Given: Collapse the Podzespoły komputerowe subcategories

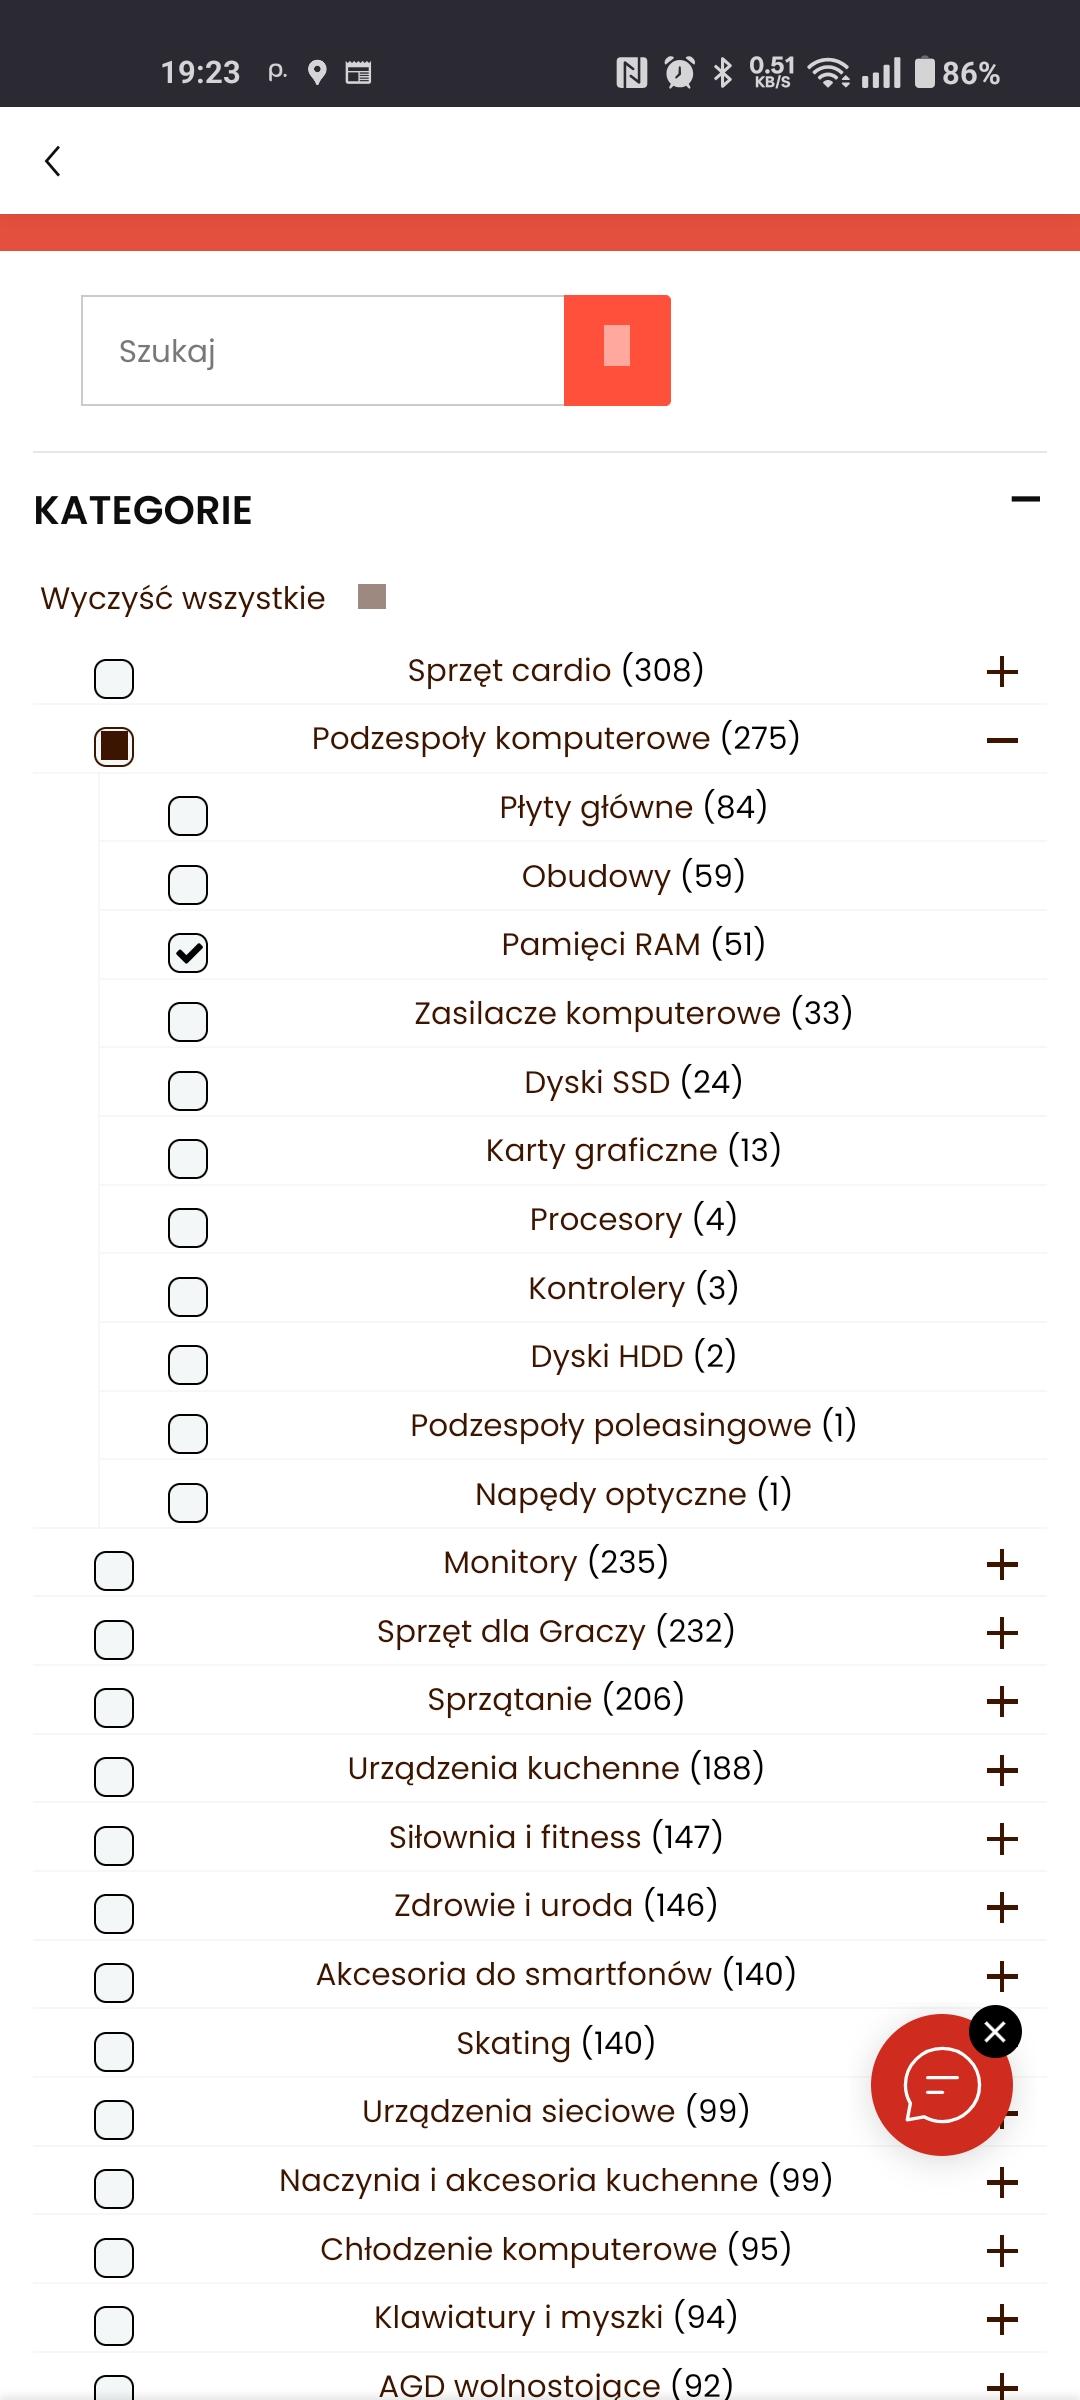Looking at the screenshot, I should coord(1002,741).
